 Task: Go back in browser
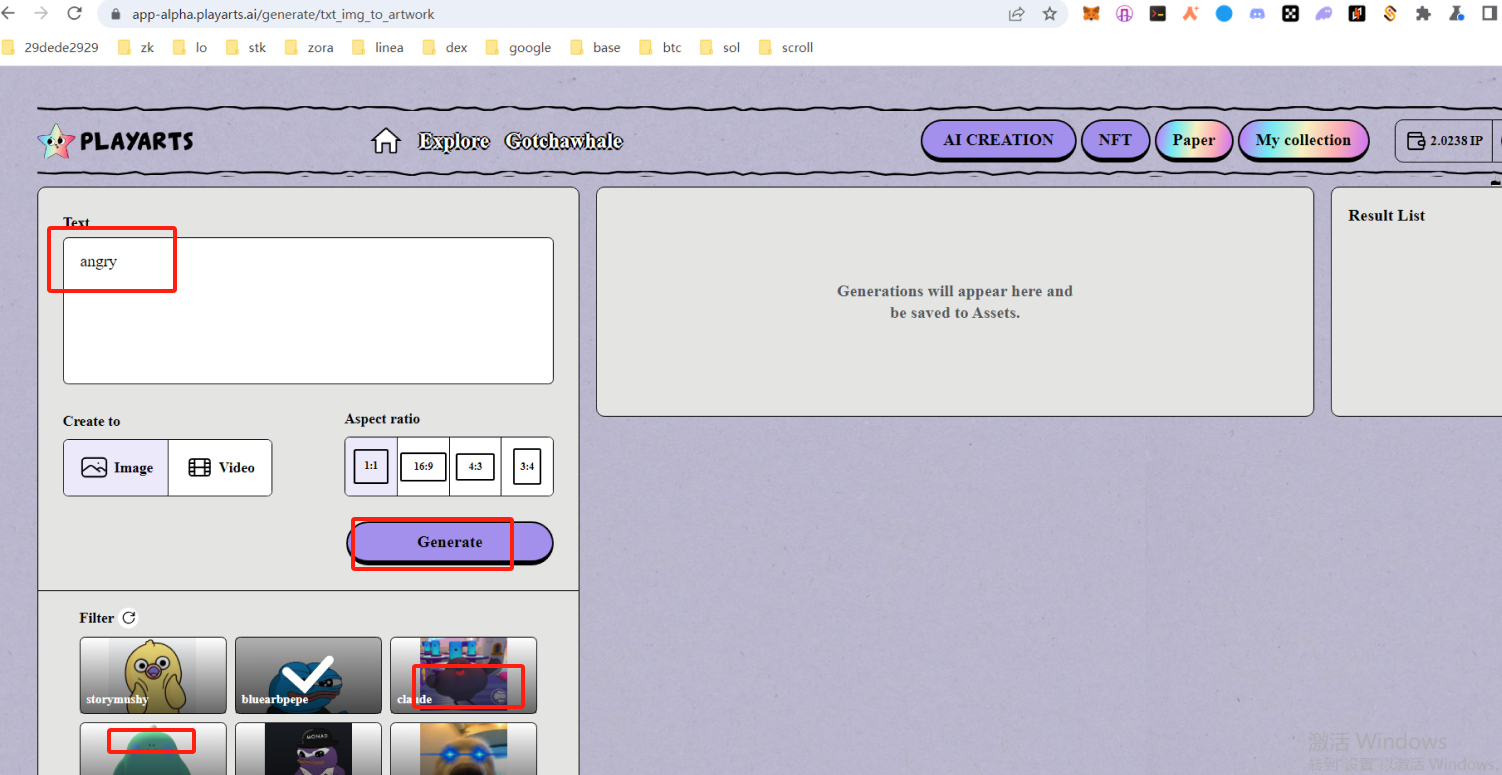[x=8, y=14]
